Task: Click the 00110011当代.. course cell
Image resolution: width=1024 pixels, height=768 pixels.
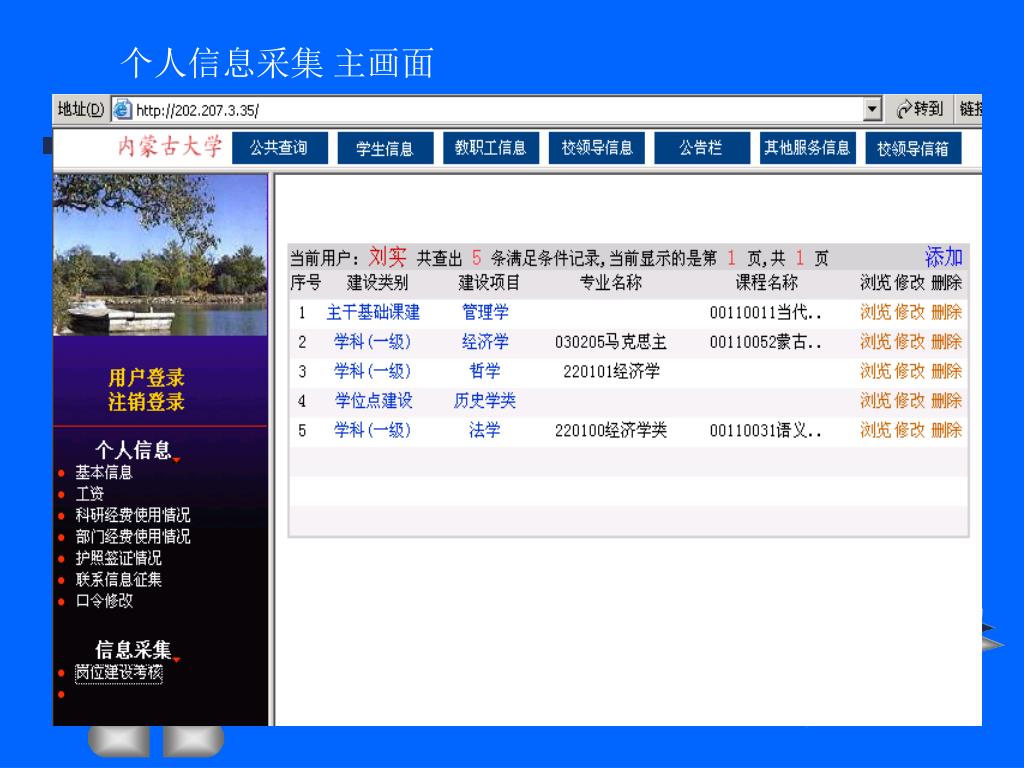Action: click(766, 313)
